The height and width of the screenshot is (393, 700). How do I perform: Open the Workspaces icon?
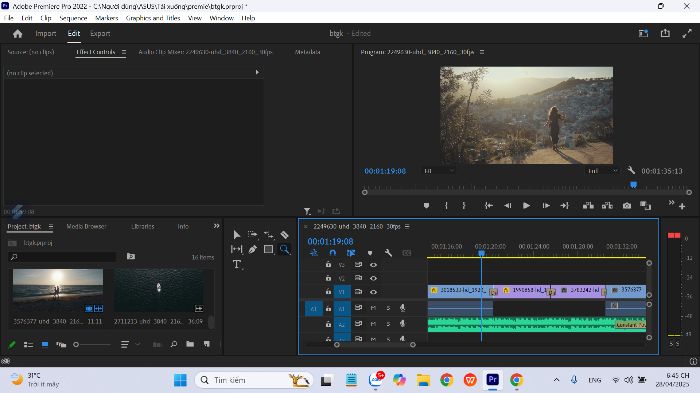click(643, 33)
